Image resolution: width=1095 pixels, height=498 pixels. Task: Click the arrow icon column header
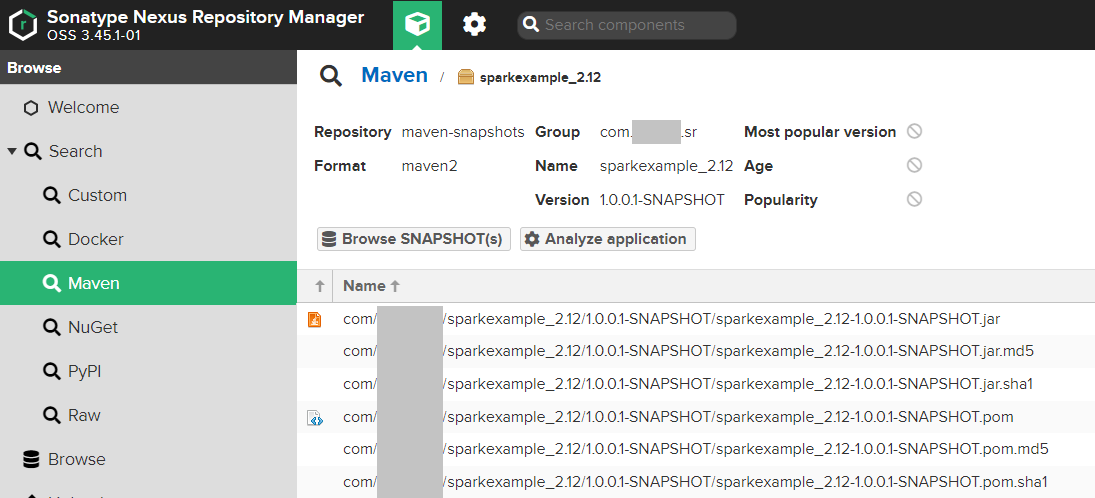pyautogui.click(x=315, y=286)
